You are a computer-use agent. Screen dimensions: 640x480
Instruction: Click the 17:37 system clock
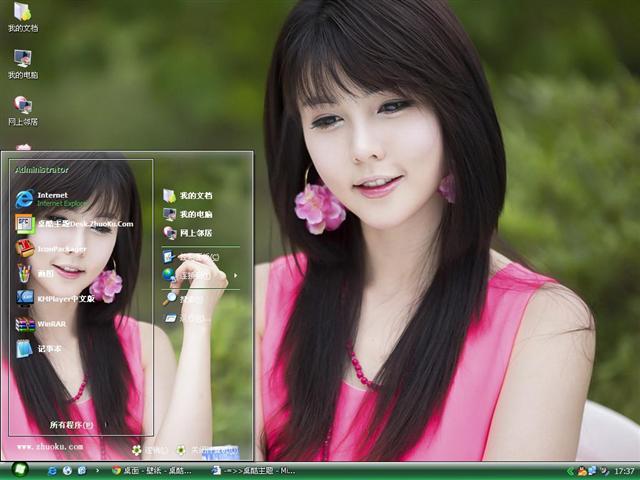click(624, 471)
